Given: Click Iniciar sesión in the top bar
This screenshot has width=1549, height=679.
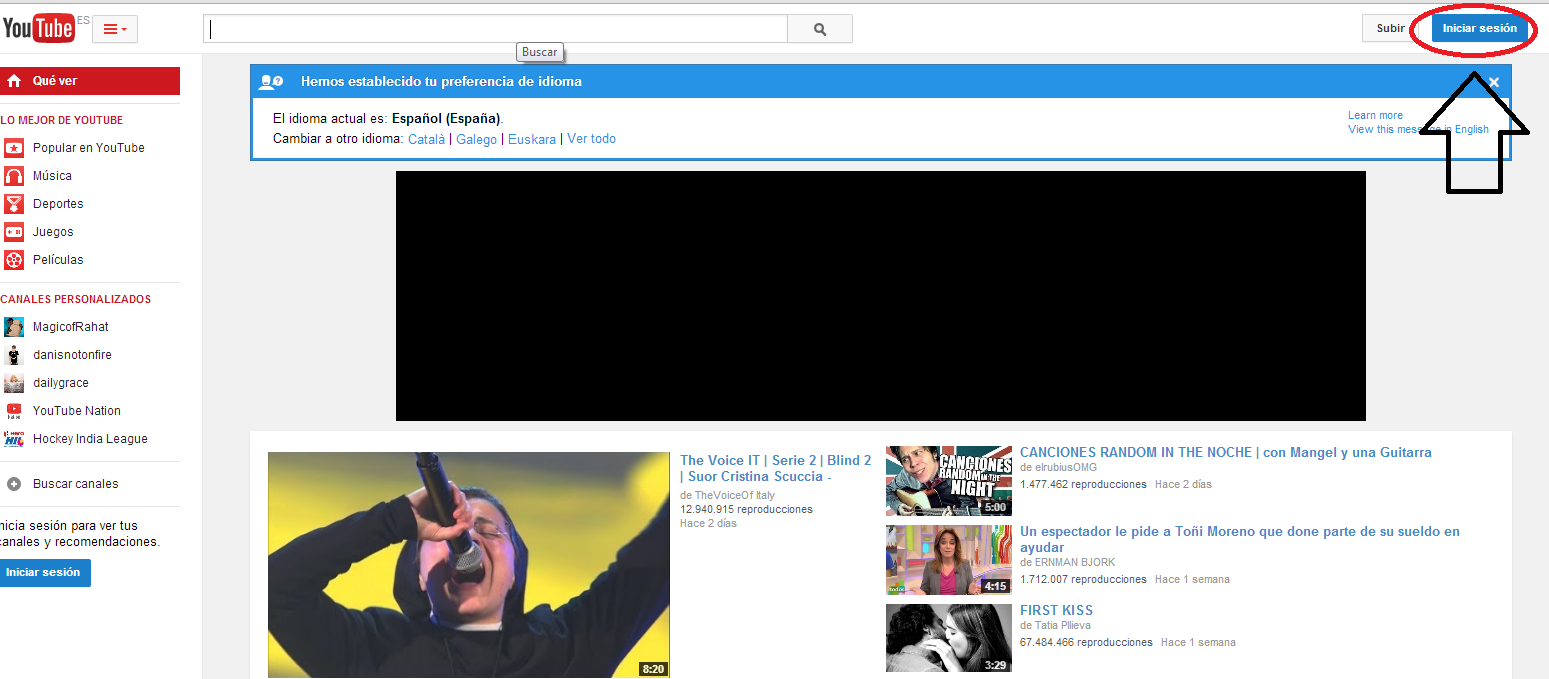Looking at the screenshot, I should [1479, 28].
